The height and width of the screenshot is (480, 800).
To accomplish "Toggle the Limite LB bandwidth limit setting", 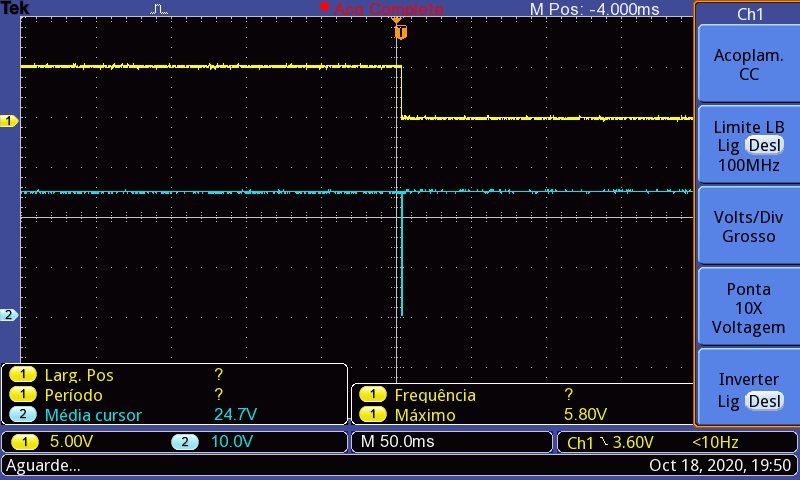I will 748,145.
